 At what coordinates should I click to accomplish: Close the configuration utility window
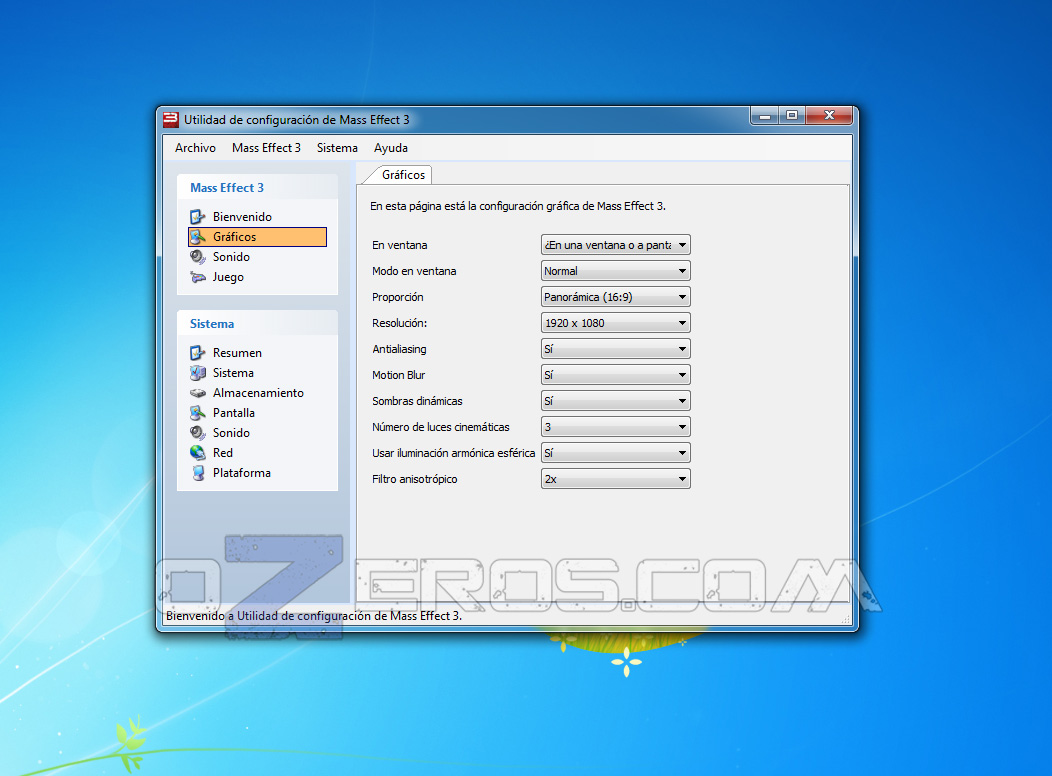click(x=829, y=115)
